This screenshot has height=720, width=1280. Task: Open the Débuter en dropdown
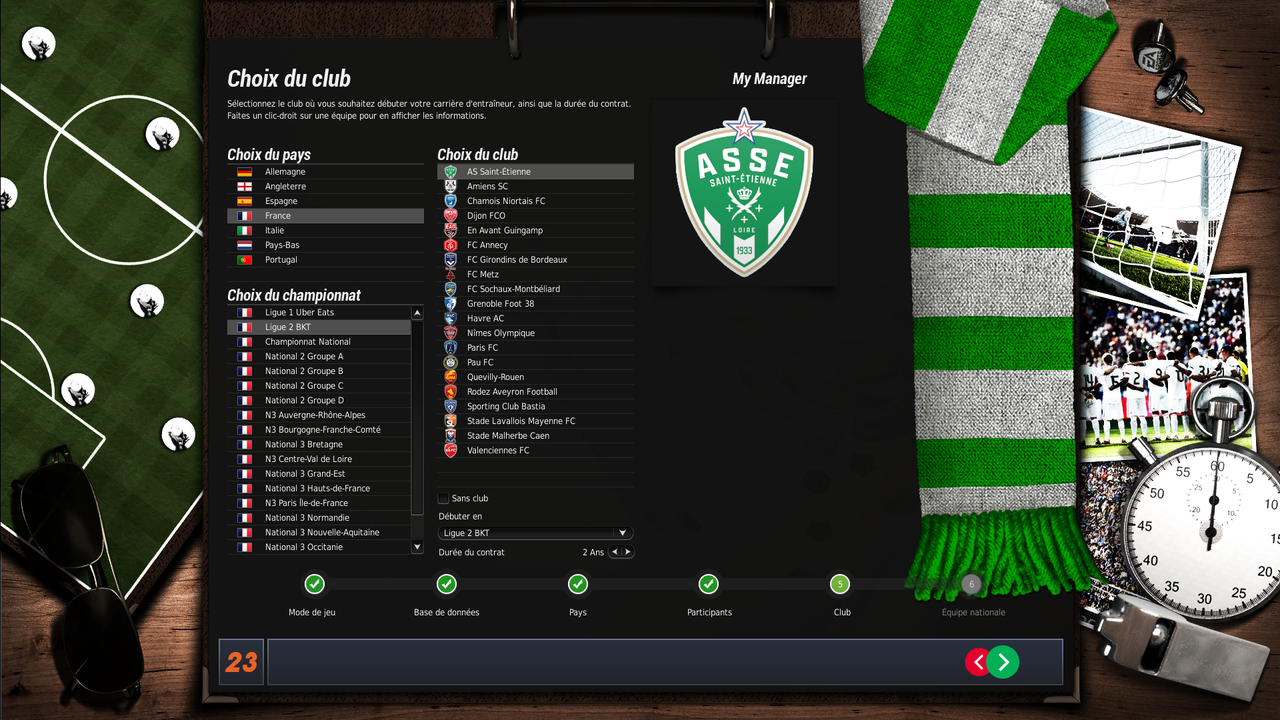(x=536, y=533)
